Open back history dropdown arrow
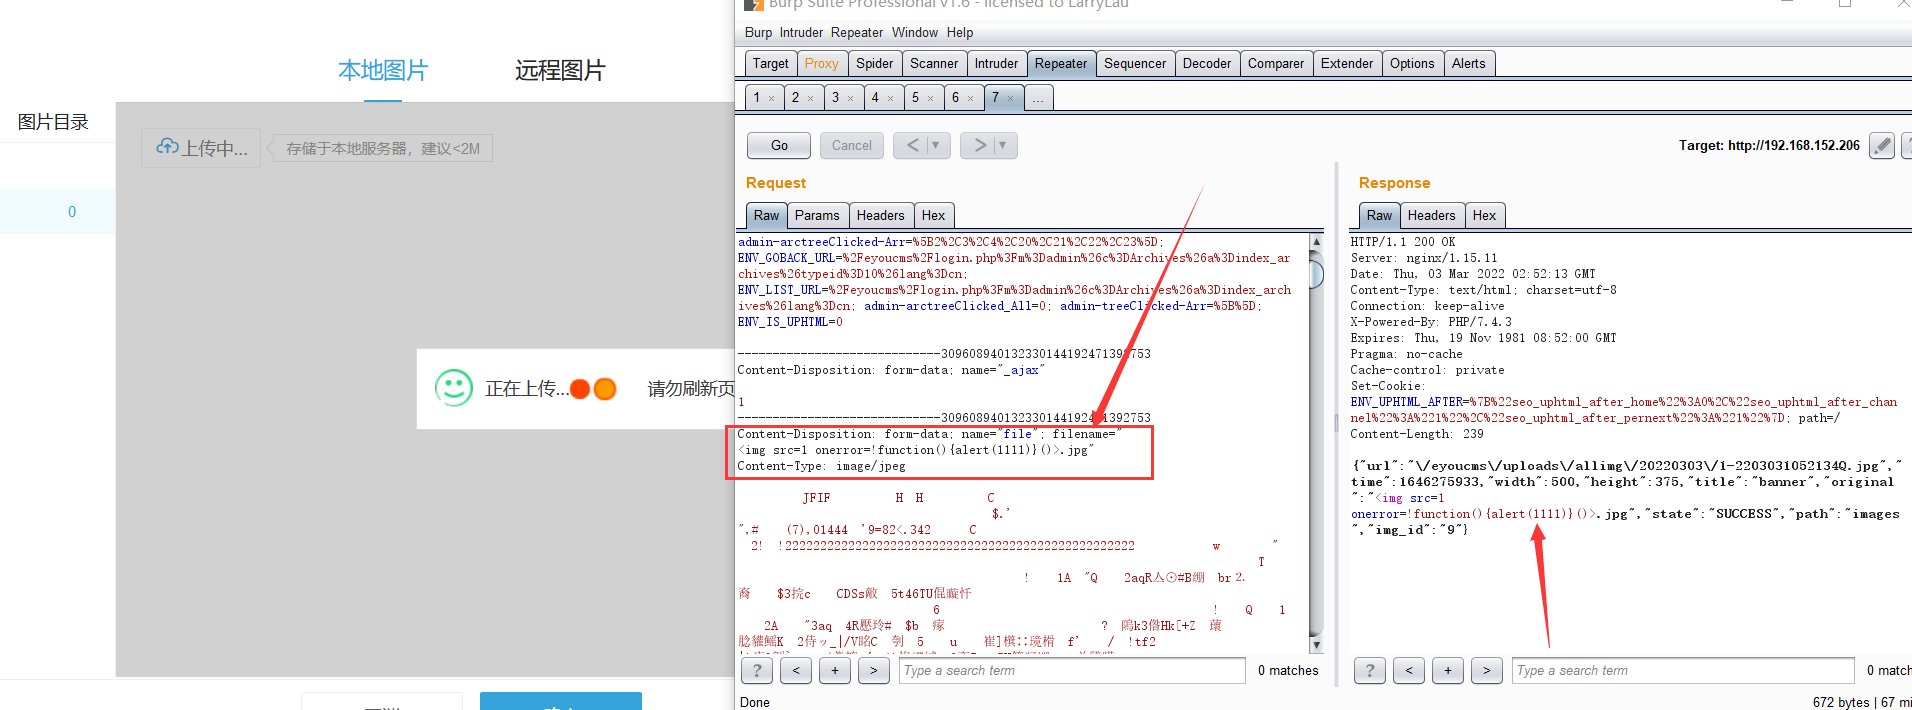 pos(938,145)
